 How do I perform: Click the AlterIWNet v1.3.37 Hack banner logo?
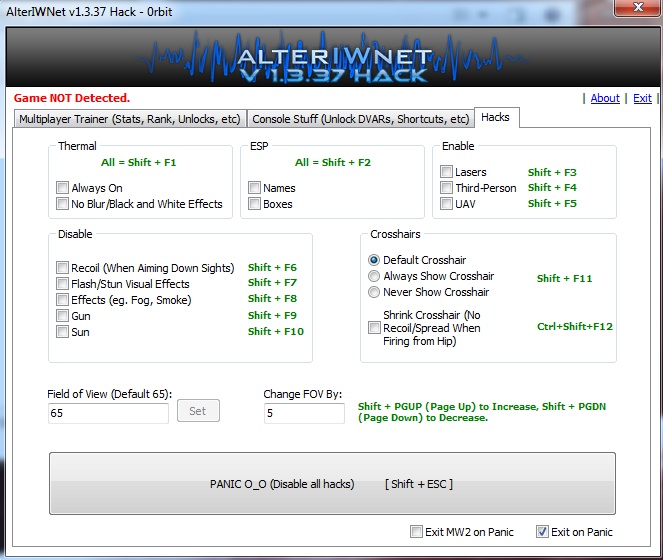[333, 58]
